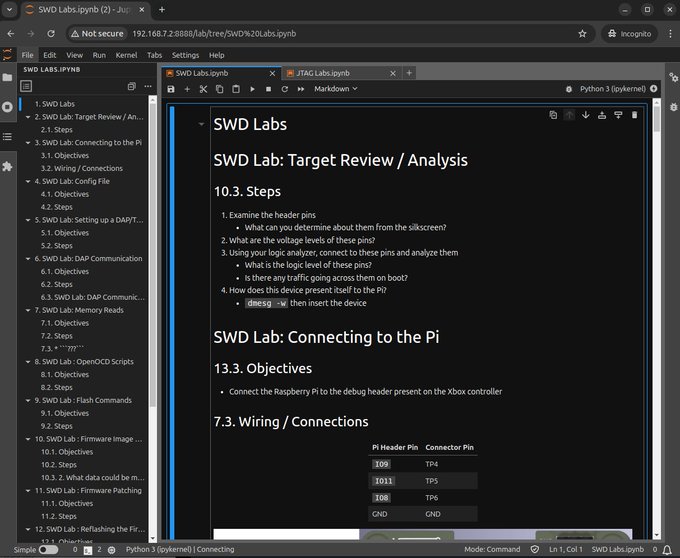Collapse all headings in table of contents
Screen dimensions: 680x558
pyautogui.click(x=131, y=86)
